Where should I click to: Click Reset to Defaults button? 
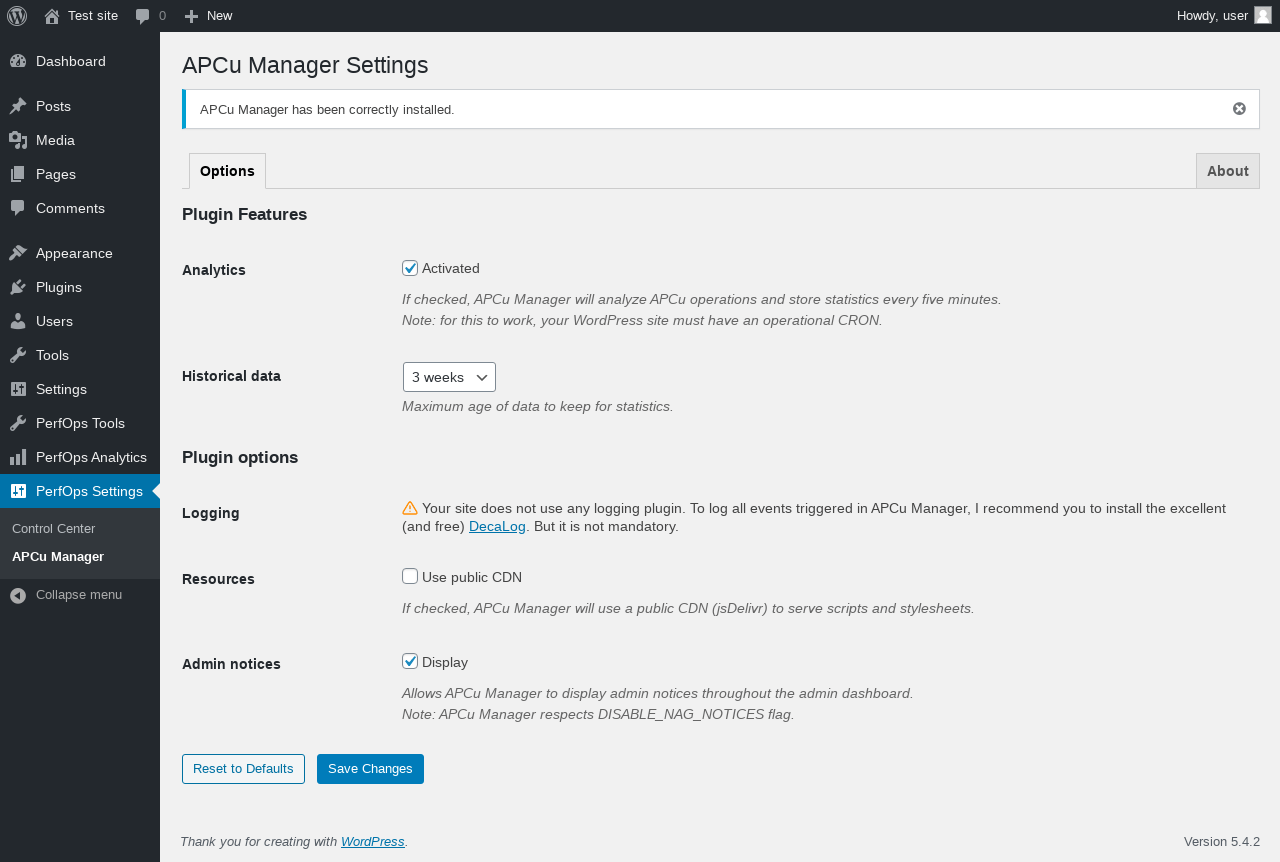(x=243, y=769)
